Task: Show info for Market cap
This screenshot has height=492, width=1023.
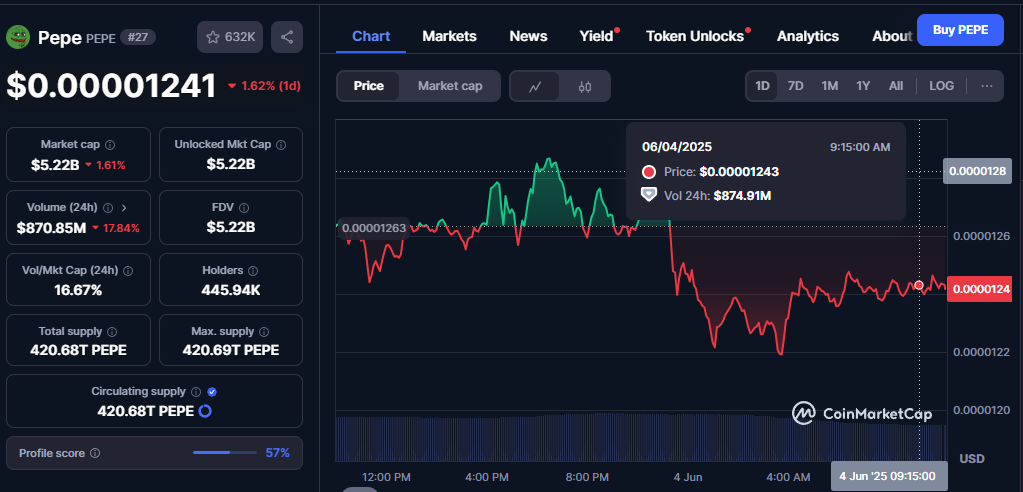Action: [x=110, y=144]
